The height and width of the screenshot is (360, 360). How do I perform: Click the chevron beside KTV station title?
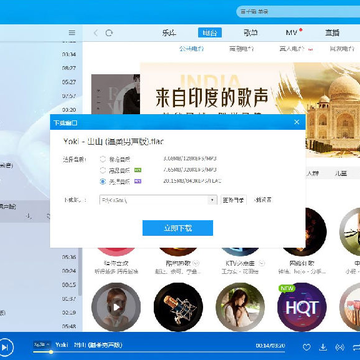(x=262, y=263)
